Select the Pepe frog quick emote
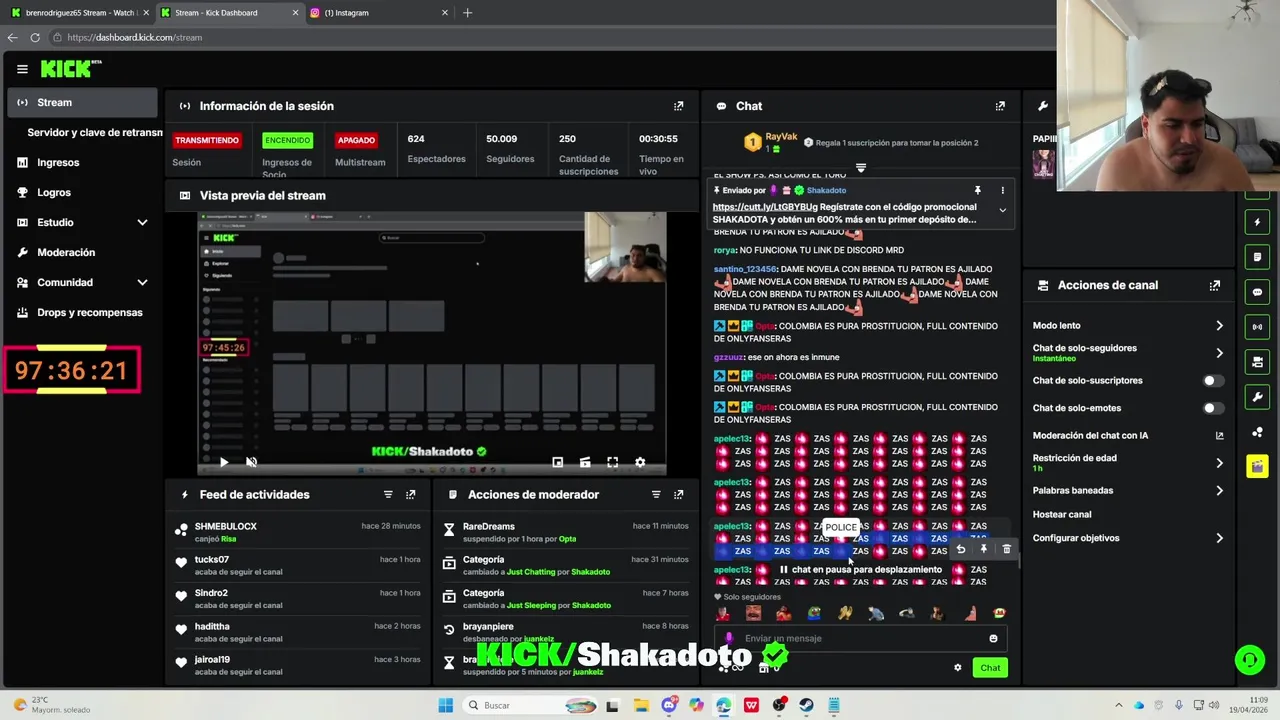 [x=815, y=614]
